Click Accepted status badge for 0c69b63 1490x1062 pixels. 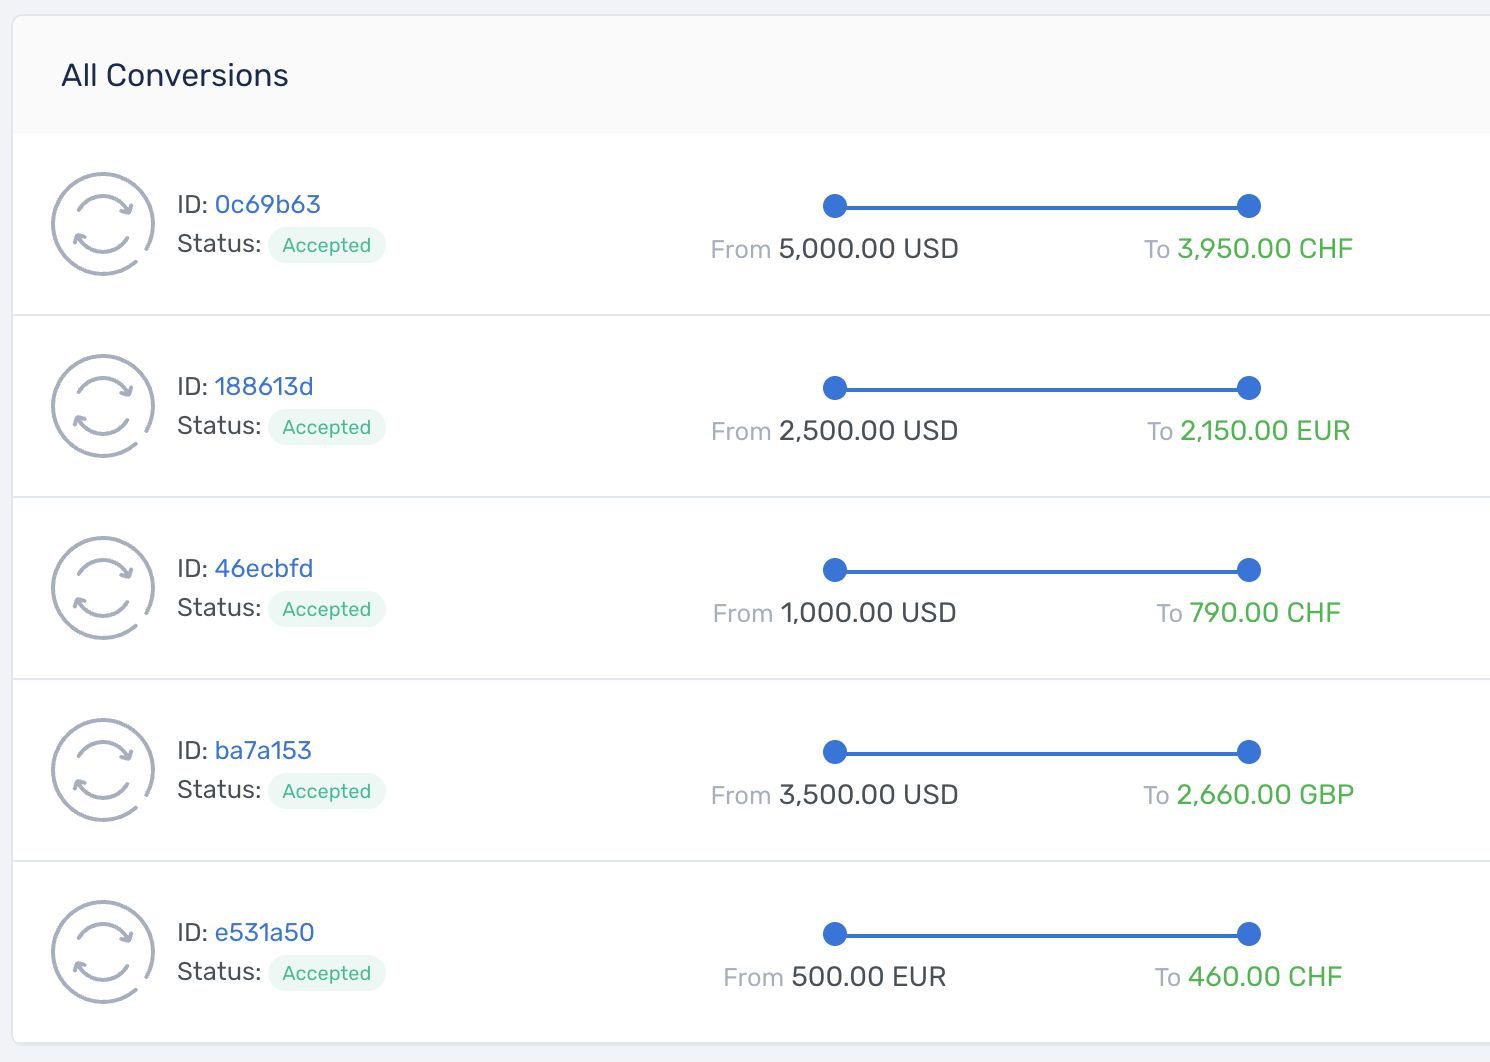tap(327, 245)
